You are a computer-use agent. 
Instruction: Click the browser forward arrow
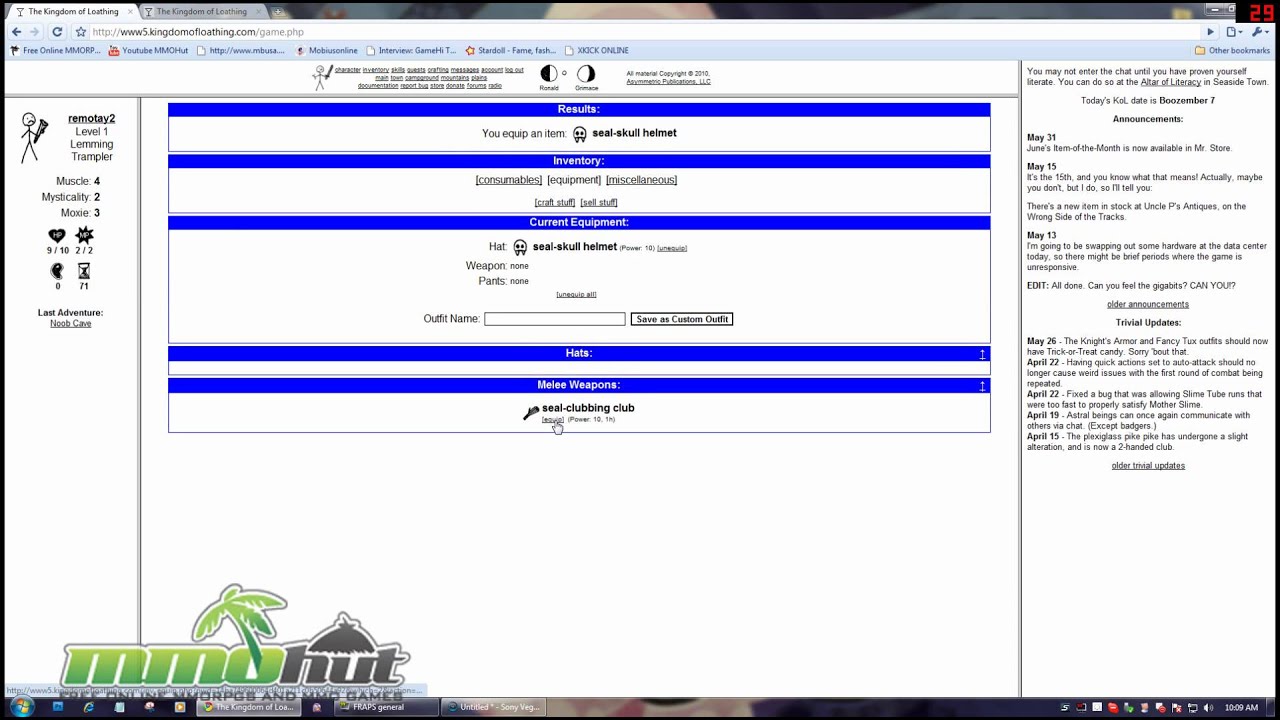click(34, 32)
